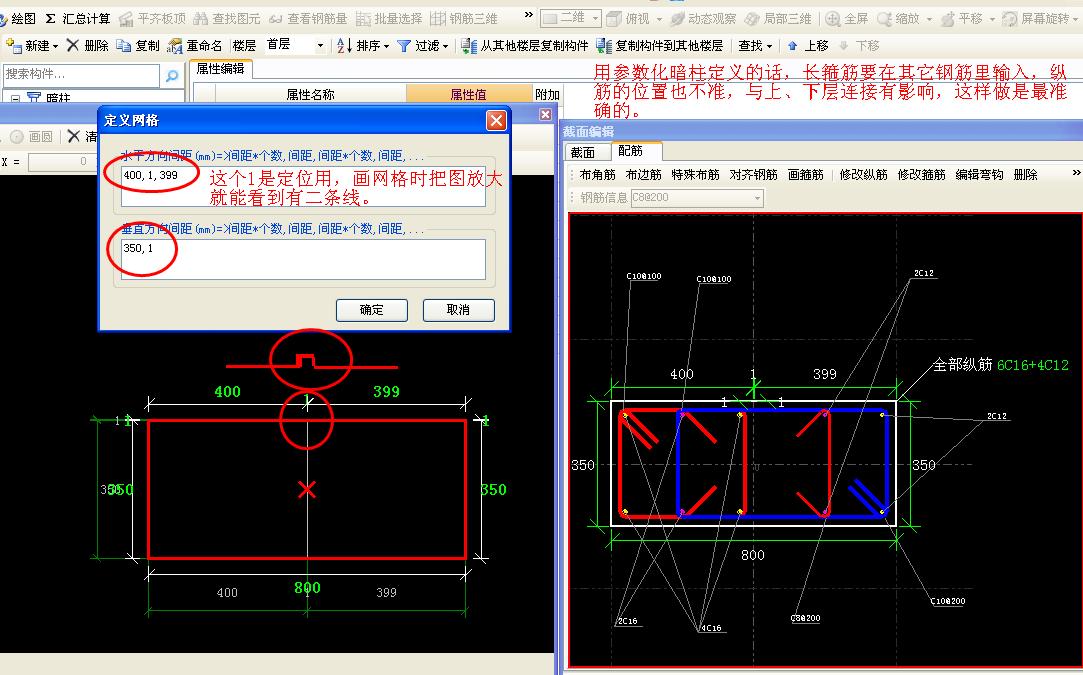Click the 4C16 rebar label

coord(711,628)
